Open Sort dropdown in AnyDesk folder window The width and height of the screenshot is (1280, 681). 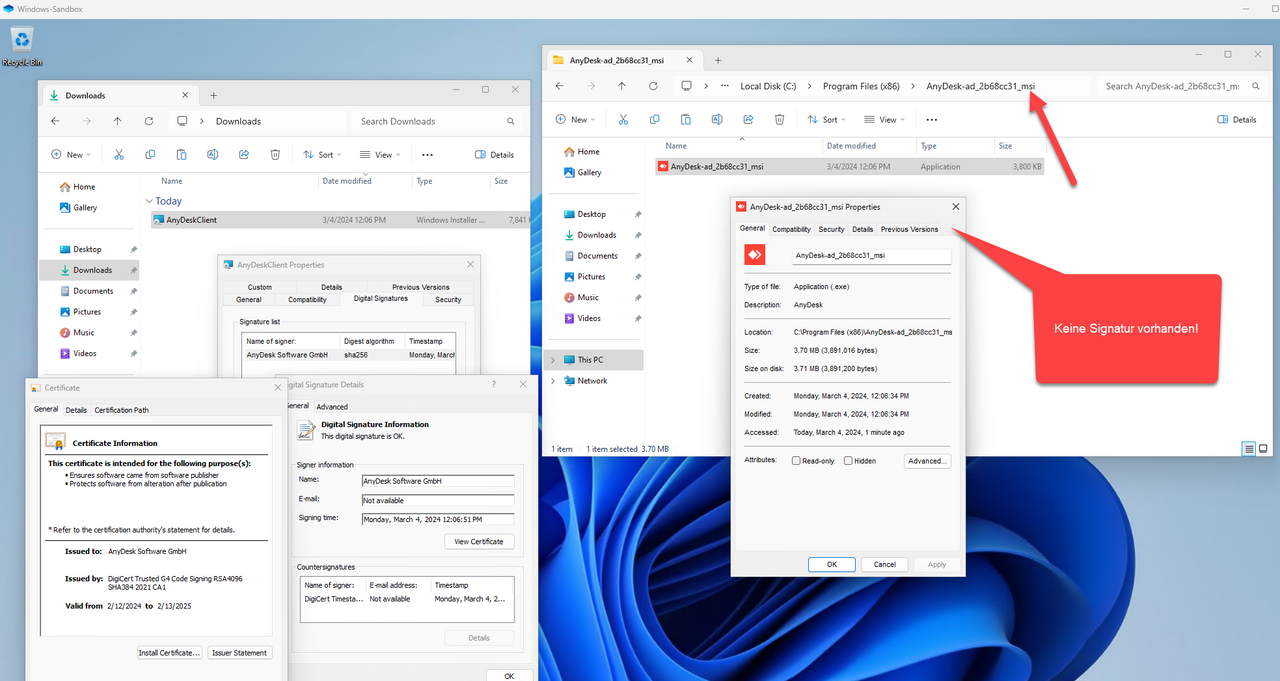pyautogui.click(x=826, y=119)
